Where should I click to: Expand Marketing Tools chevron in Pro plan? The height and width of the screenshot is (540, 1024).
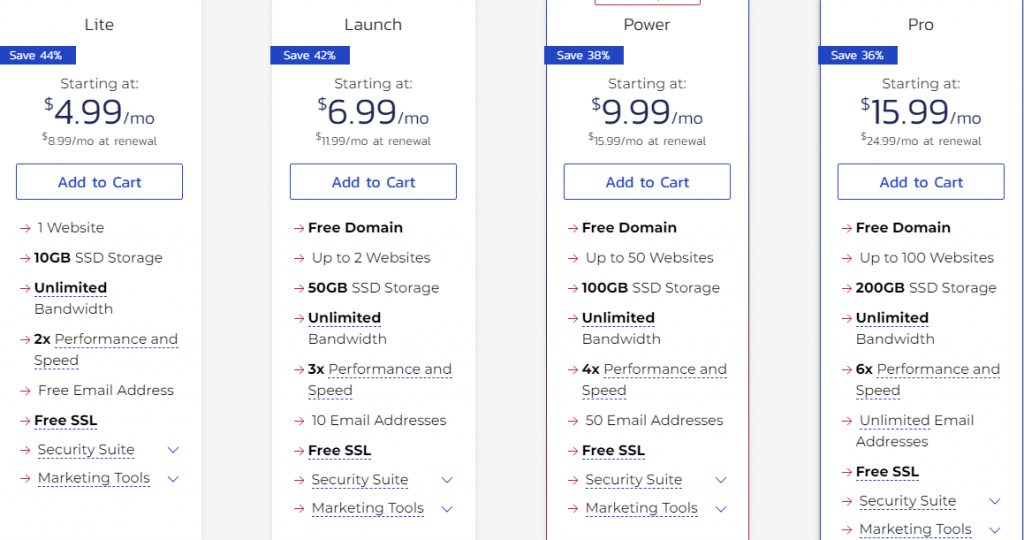click(x=995, y=530)
